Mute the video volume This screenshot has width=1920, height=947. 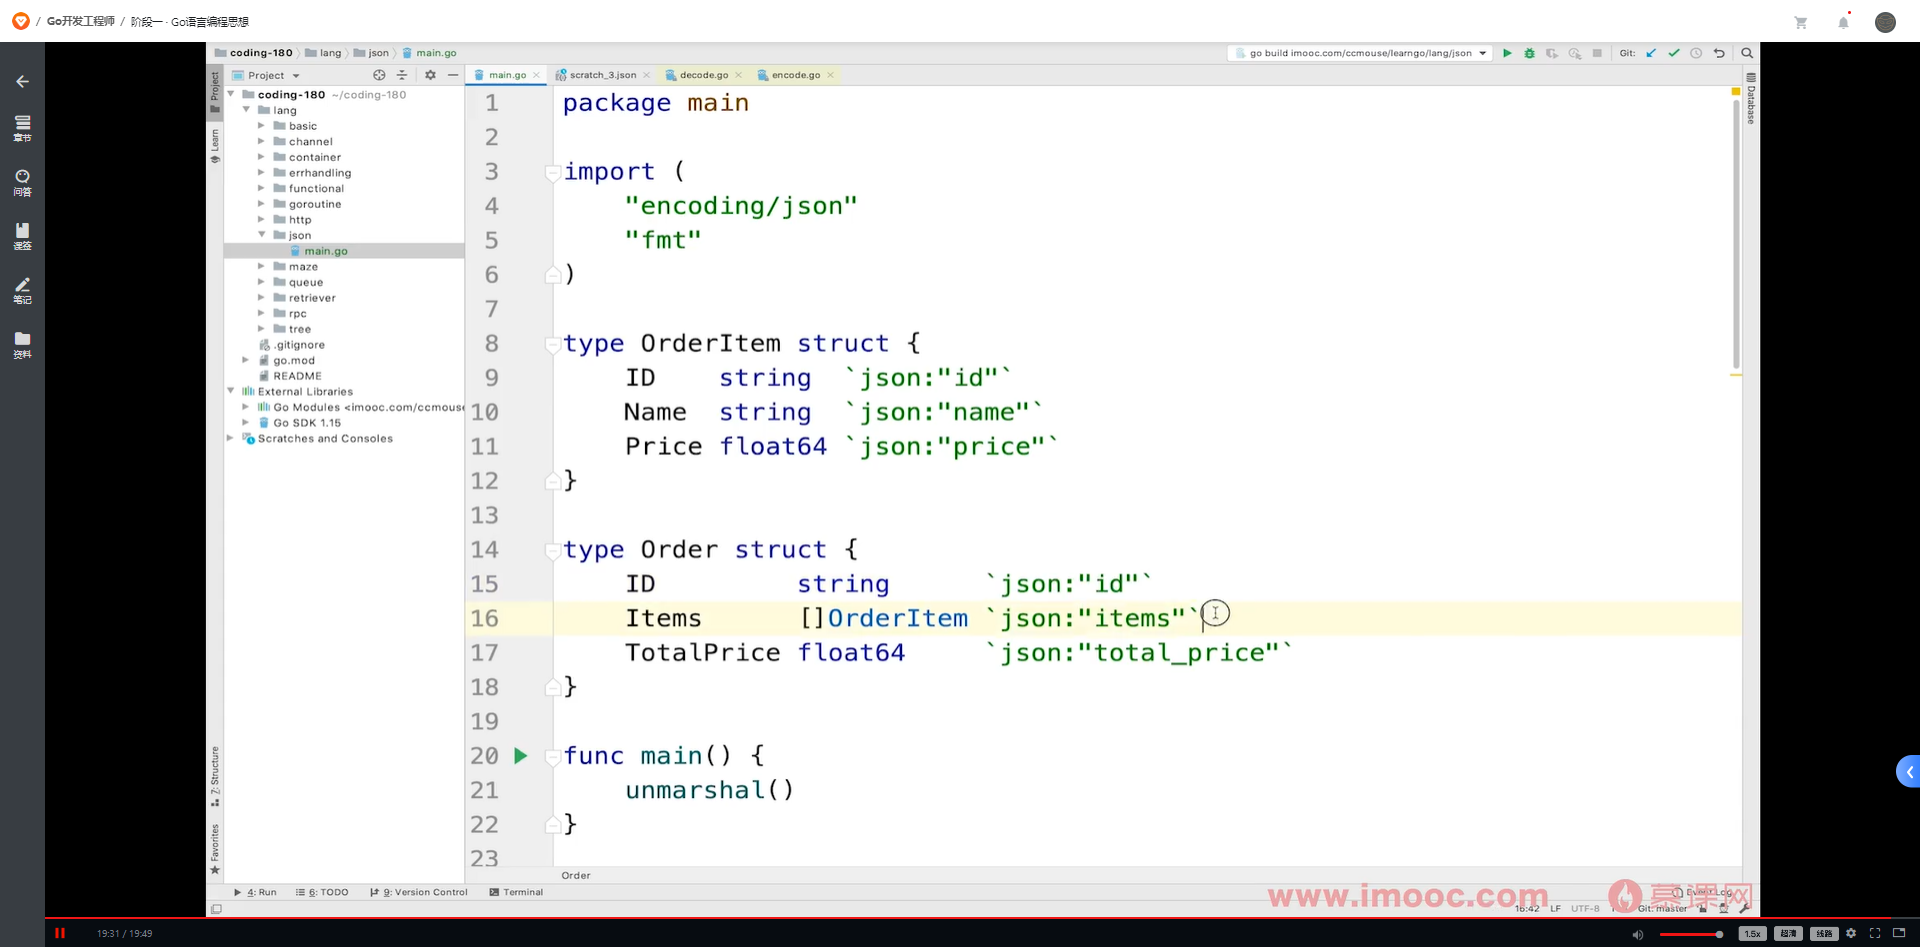click(x=1637, y=934)
